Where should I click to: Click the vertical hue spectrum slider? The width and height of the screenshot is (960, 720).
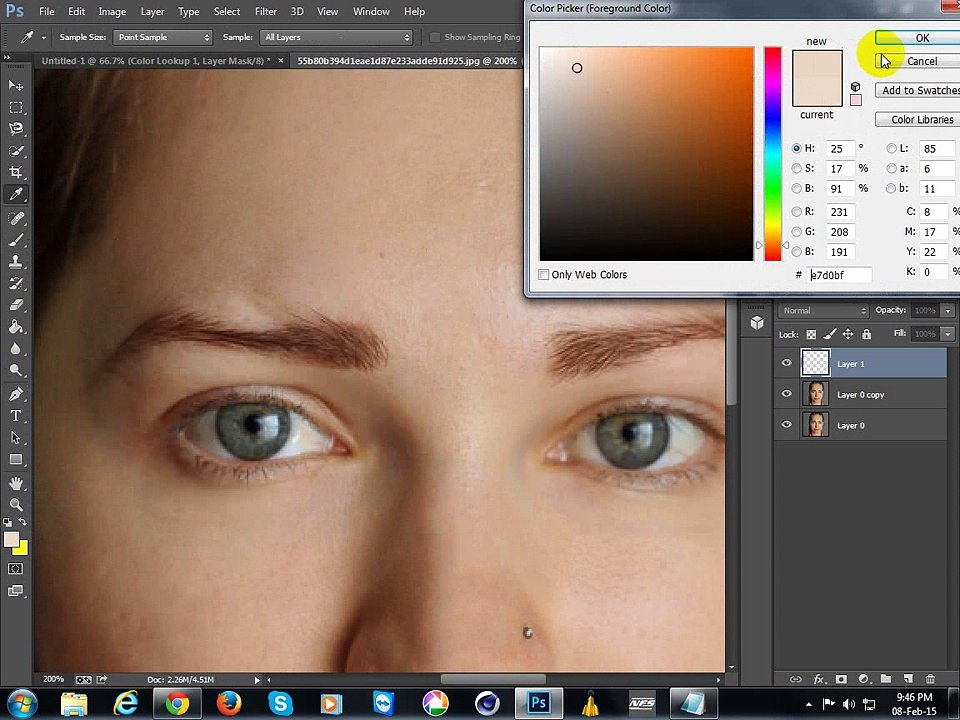(x=773, y=152)
